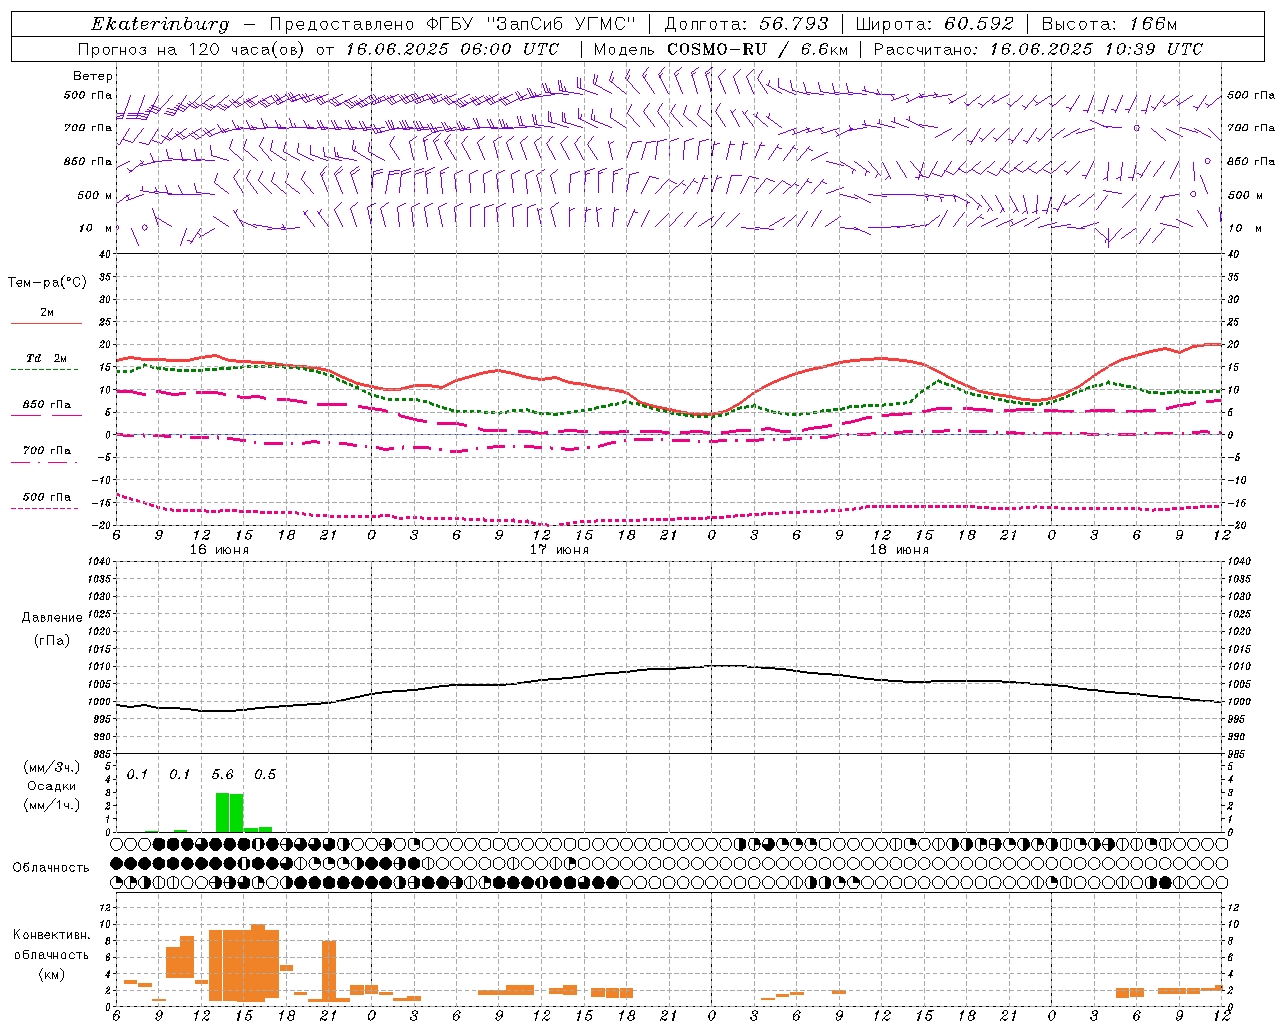Viewport: 1280px width, 1024px height.
Task: Click the Ekaterinburg station title
Action: (x=160, y=24)
